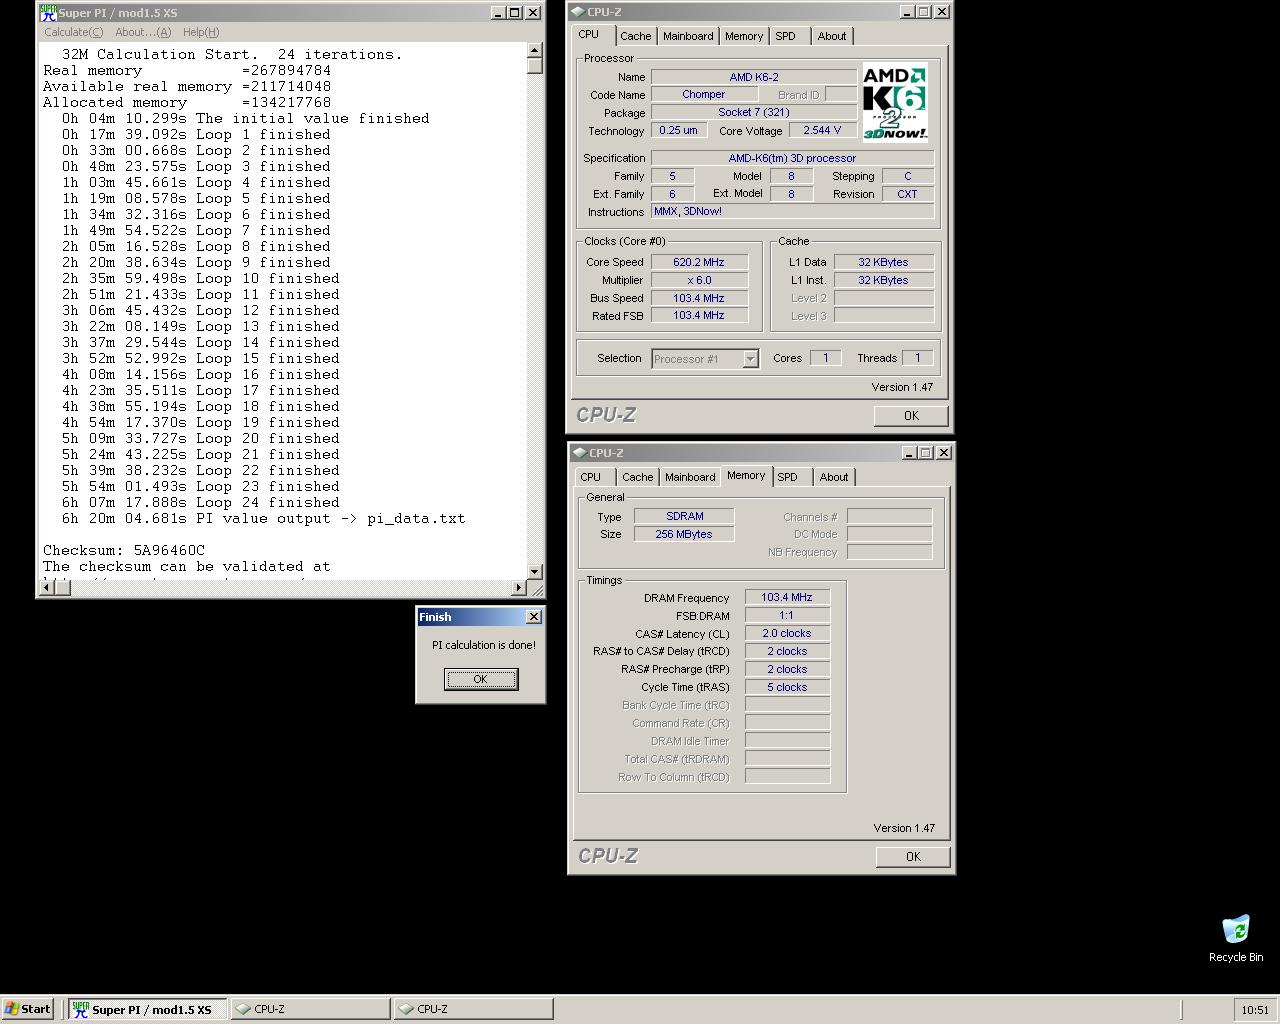
Task: Switch to CPU tab in upper CPU-Z window
Action: (589, 35)
